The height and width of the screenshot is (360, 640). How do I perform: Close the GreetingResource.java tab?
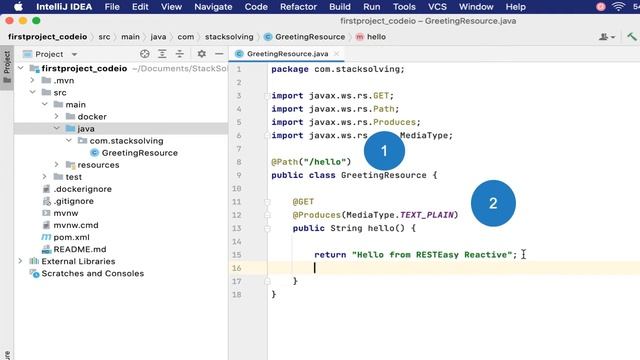(x=337, y=54)
